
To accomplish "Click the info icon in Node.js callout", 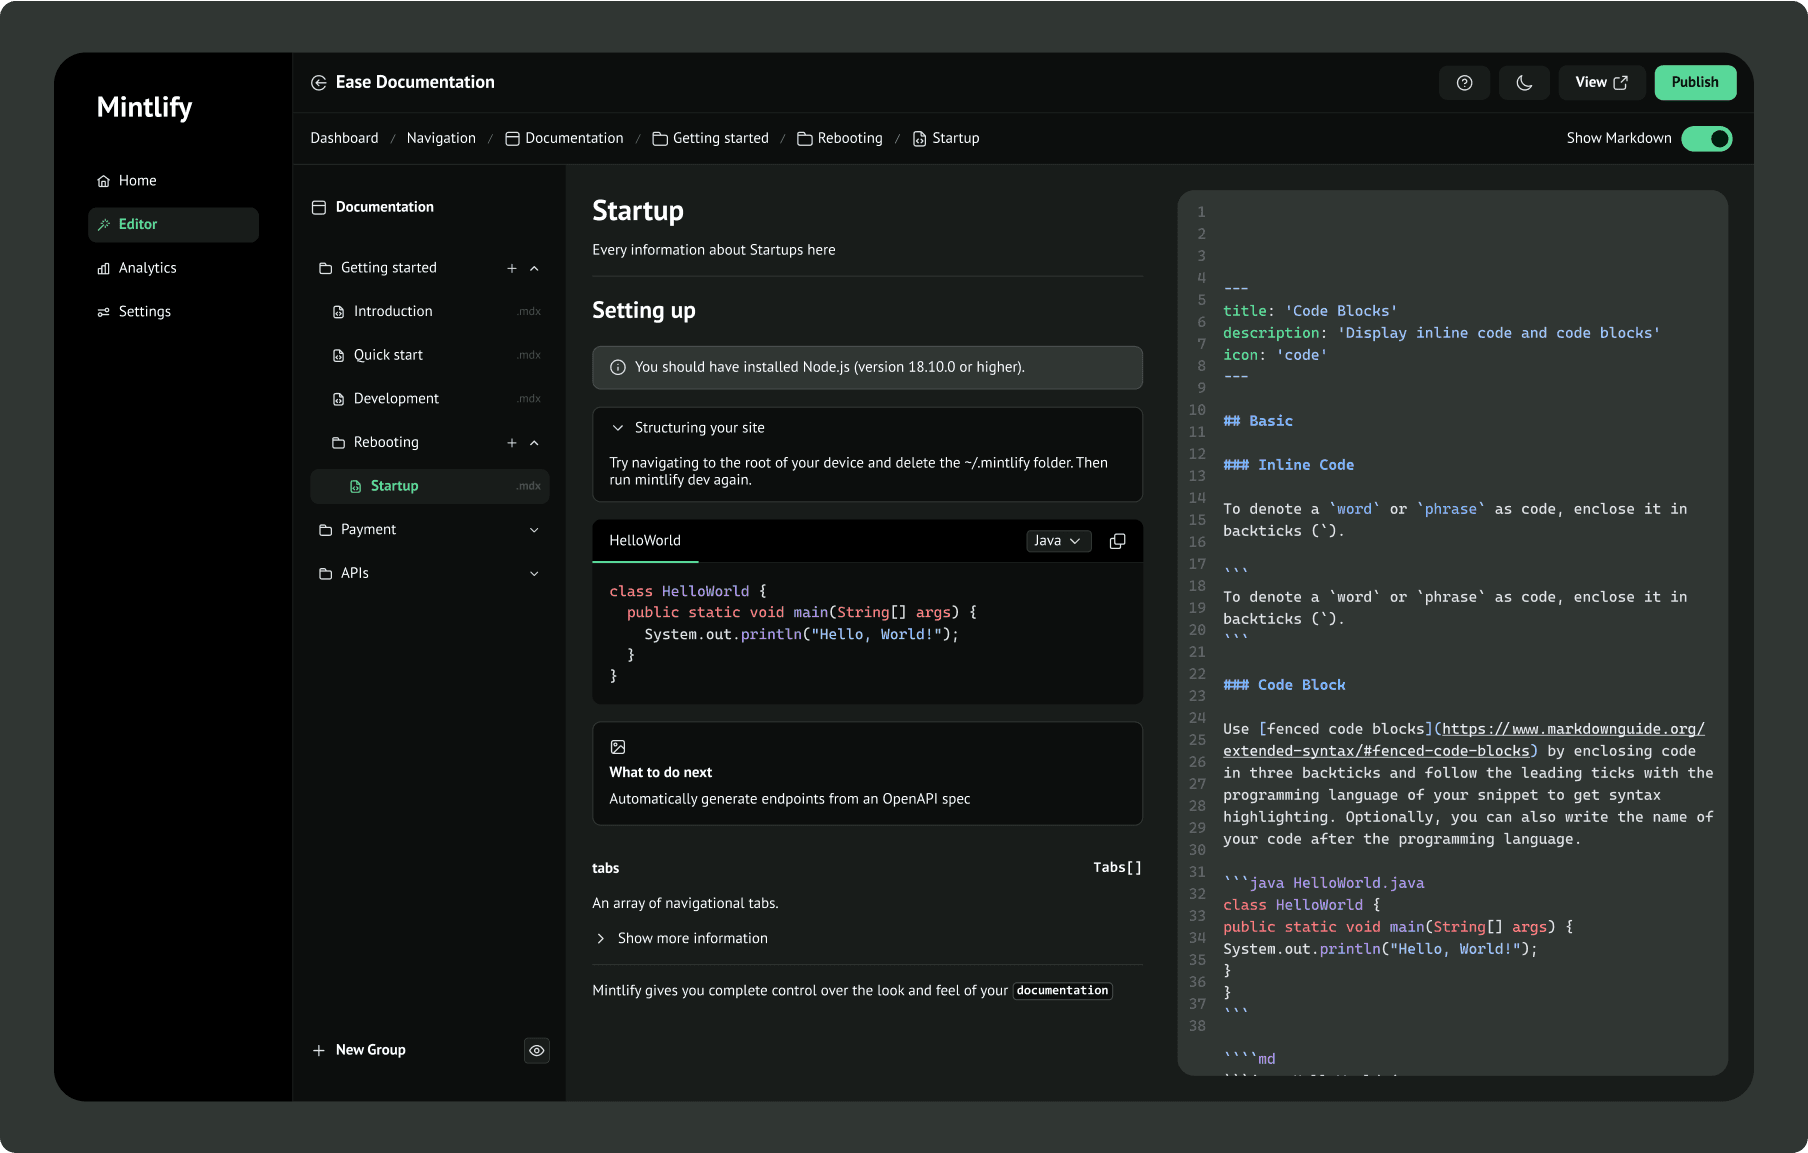I will 618,368.
